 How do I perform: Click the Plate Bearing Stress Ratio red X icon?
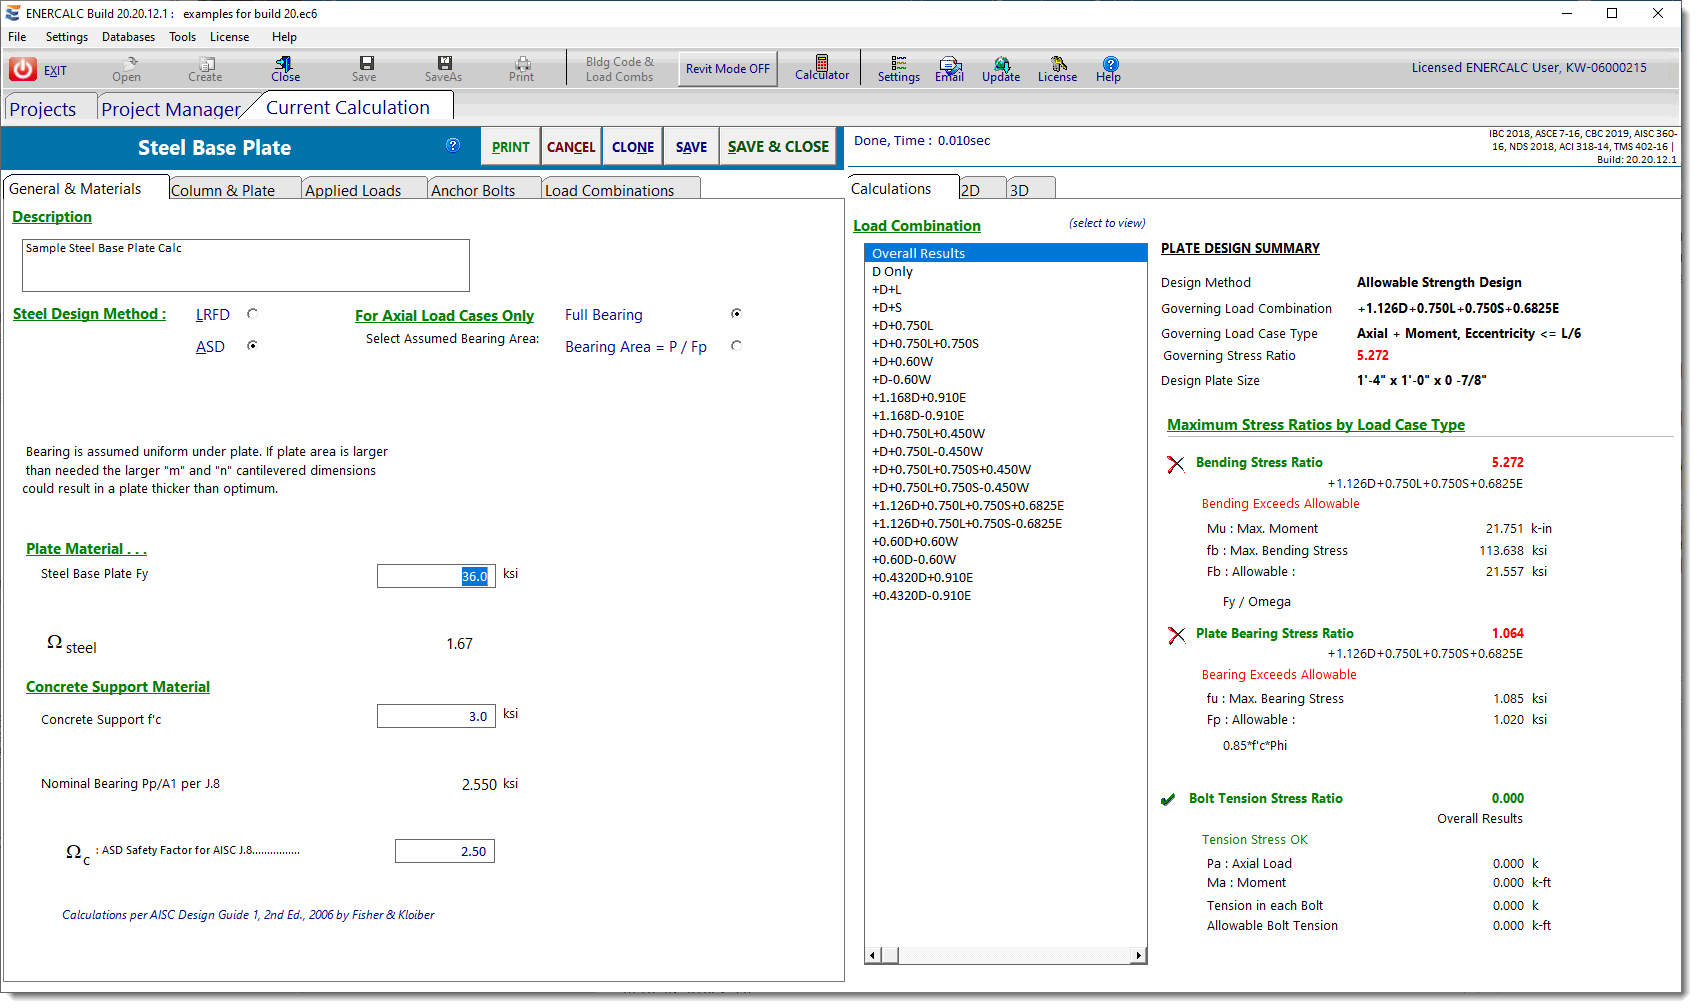tap(1176, 635)
